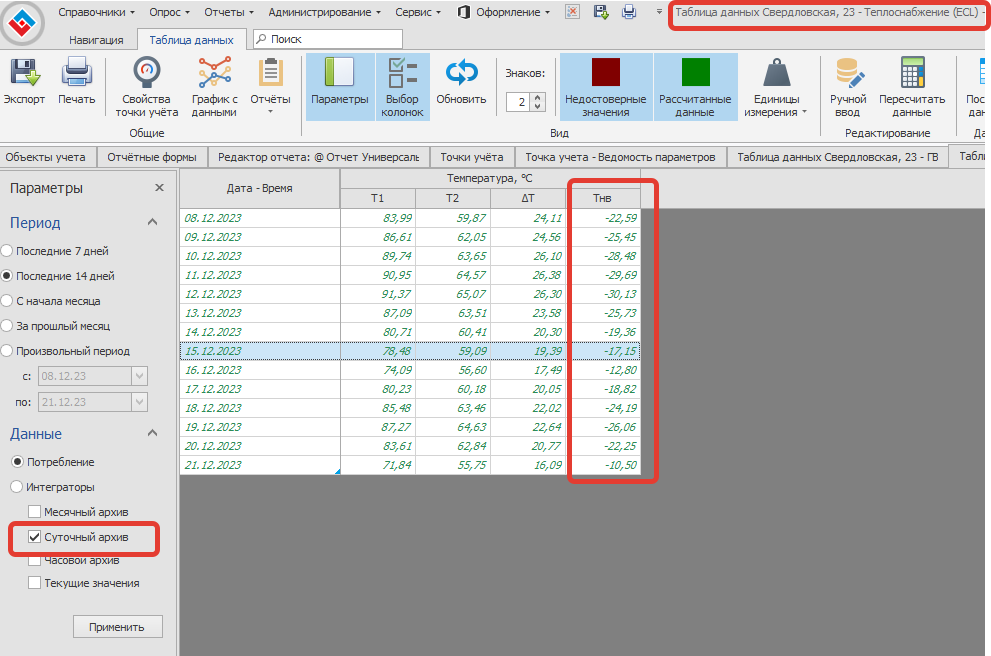The width and height of the screenshot is (991, 656).
Task: Click quick-access red X grid icon
Action: pos(572,11)
